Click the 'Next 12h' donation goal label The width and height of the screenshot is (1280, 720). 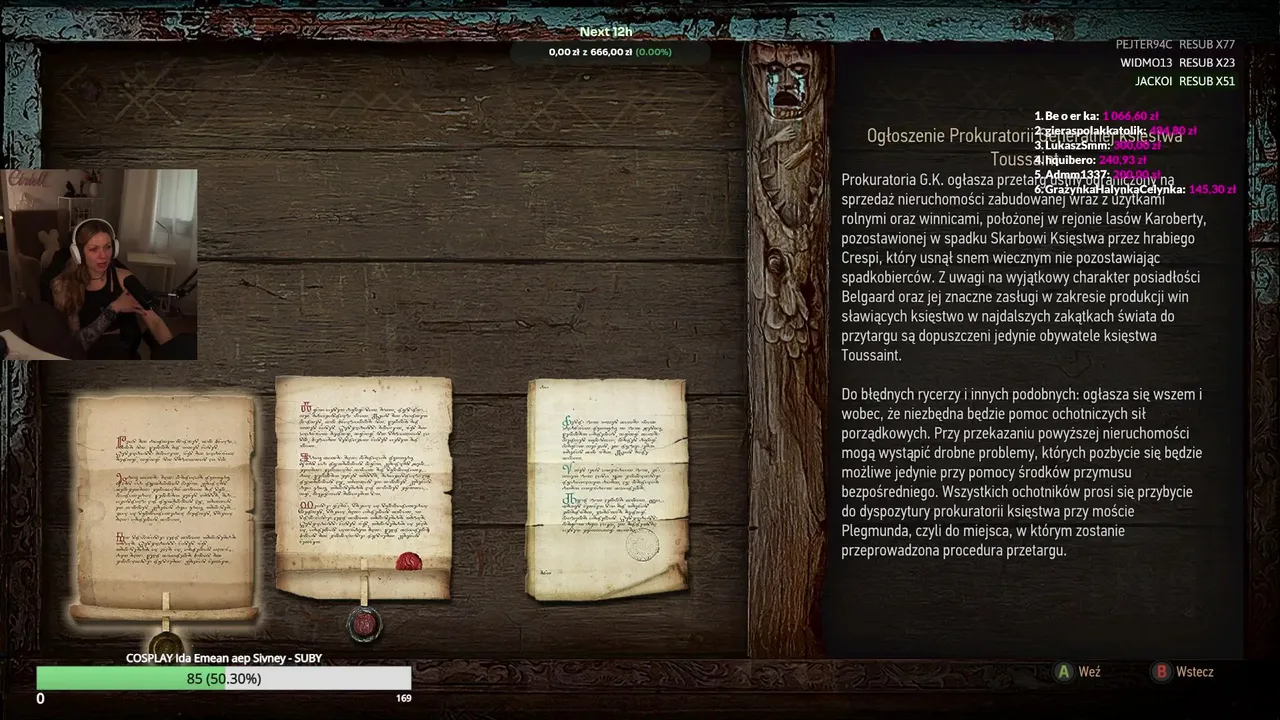606,32
